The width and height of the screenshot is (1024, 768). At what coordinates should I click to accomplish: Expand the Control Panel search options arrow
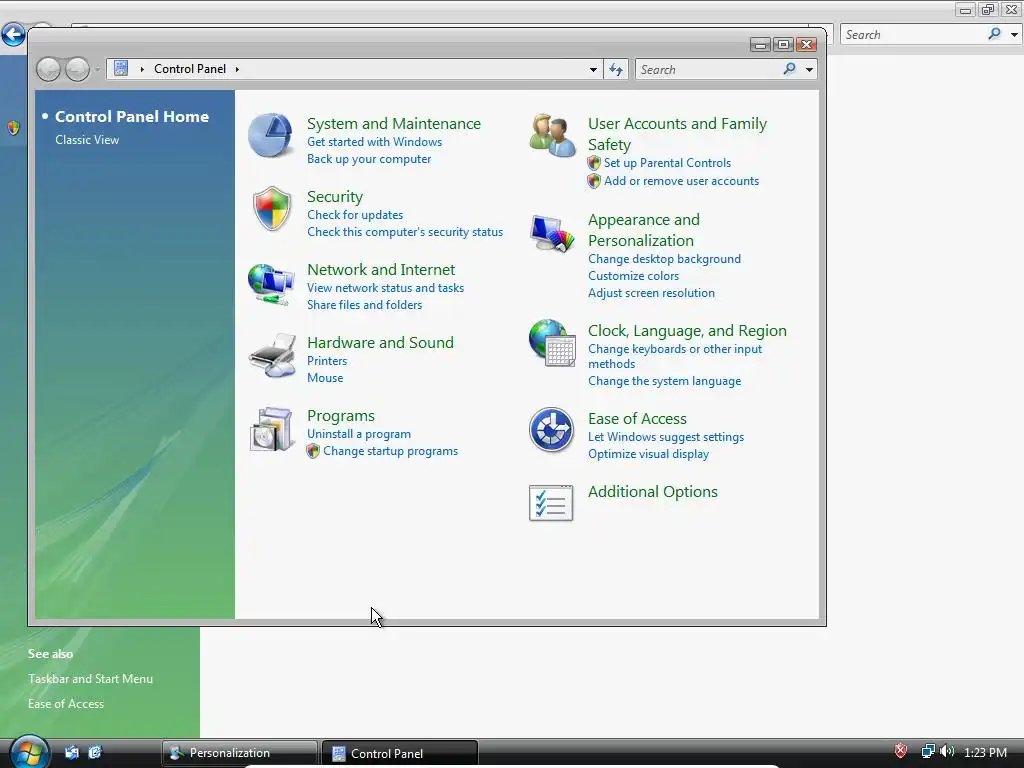(x=809, y=69)
